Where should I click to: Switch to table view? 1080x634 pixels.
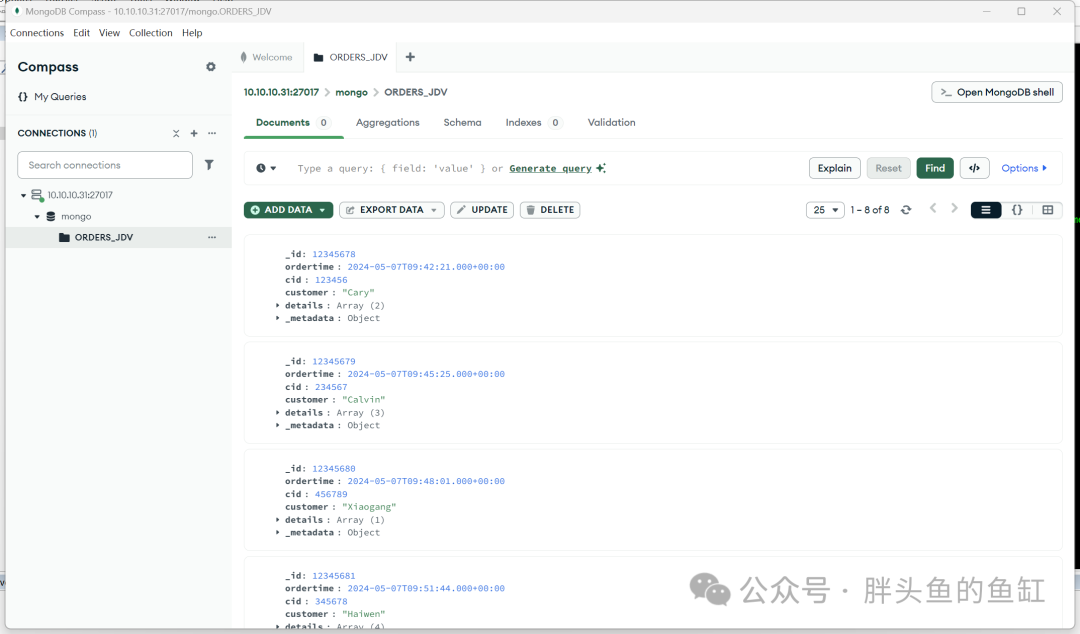1048,210
